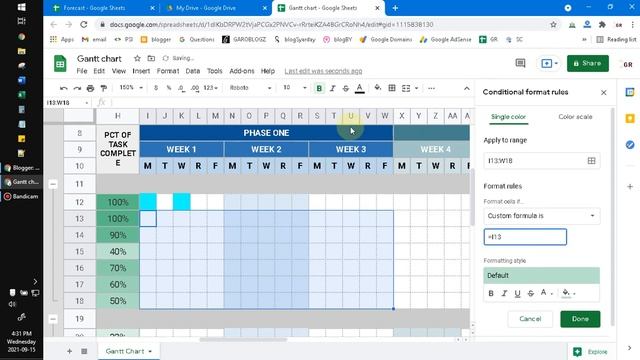
Task: Click the select data range grid icon
Action: pyautogui.click(x=591, y=161)
